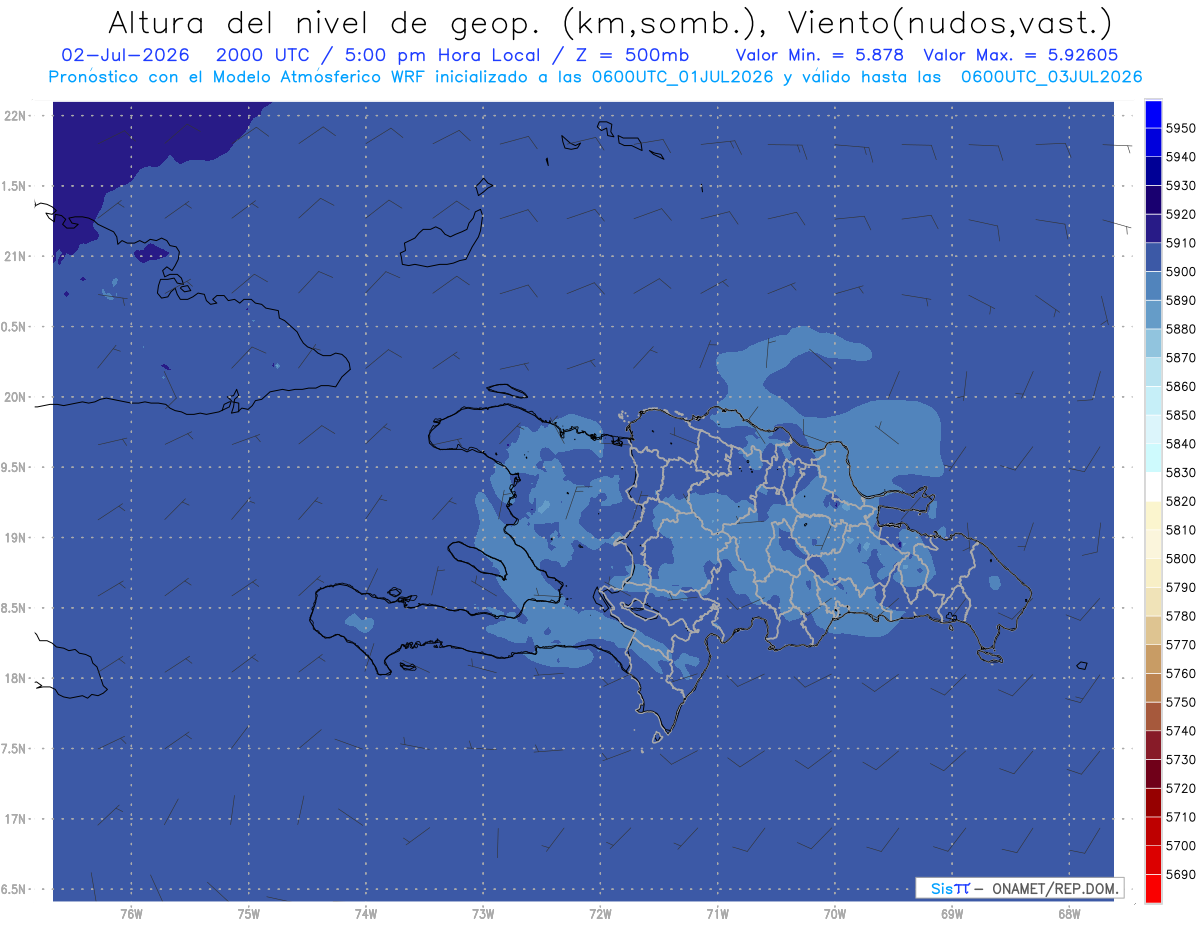Click the '69W' longitude label
The height and width of the screenshot is (927, 1200).
[x=952, y=913]
